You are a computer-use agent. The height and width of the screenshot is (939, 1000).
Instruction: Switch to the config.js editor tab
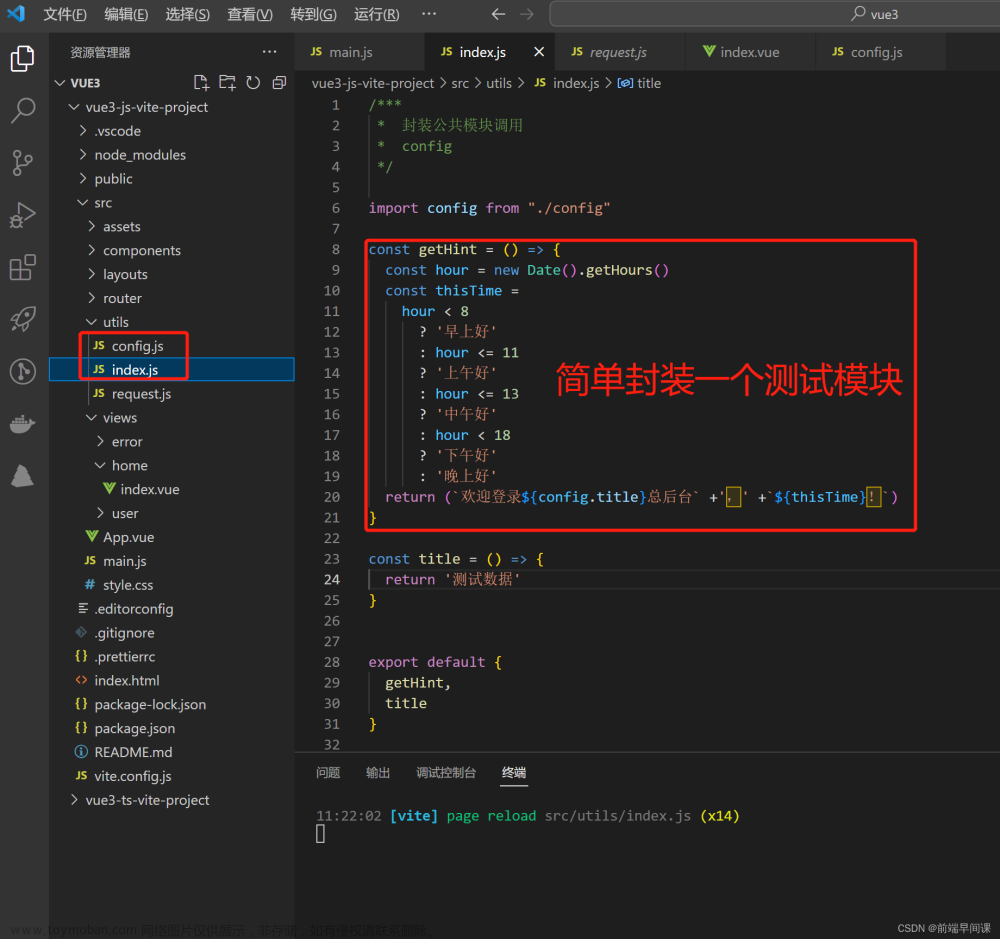(880, 52)
